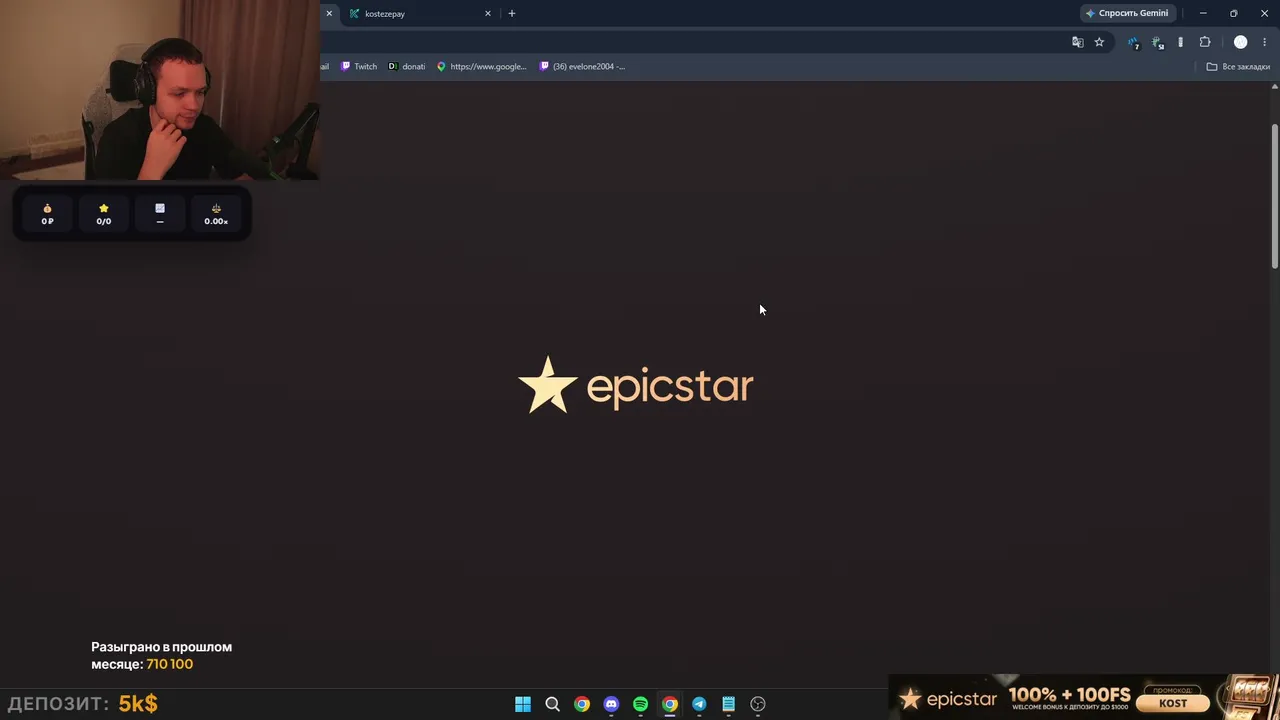The height and width of the screenshot is (720, 1280).
Task: Open the donati bookmark
Action: click(x=407, y=67)
